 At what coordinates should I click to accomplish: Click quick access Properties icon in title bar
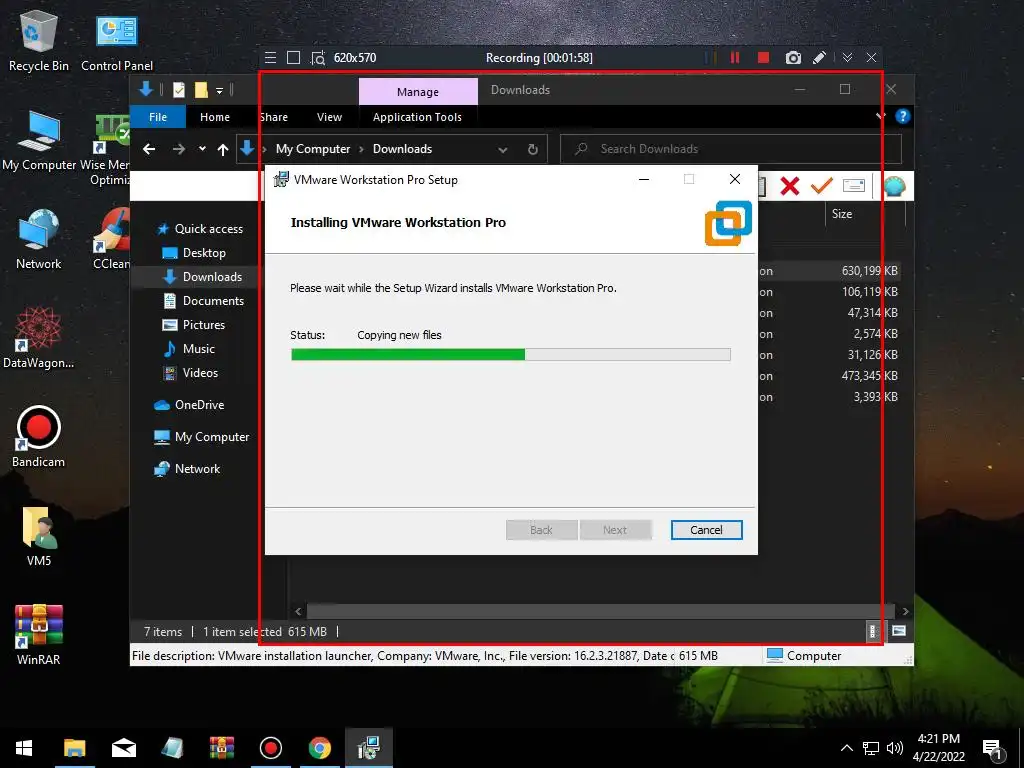(178, 89)
